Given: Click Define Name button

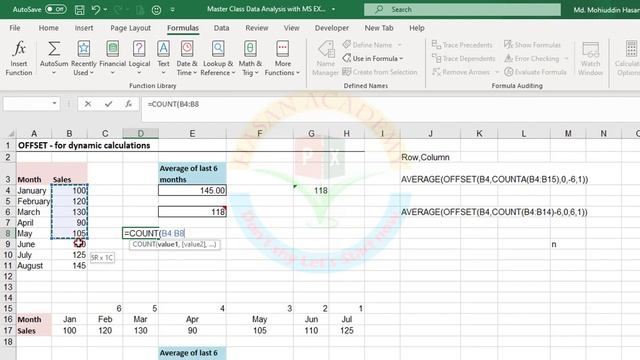Looking at the screenshot, I should pos(367,45).
